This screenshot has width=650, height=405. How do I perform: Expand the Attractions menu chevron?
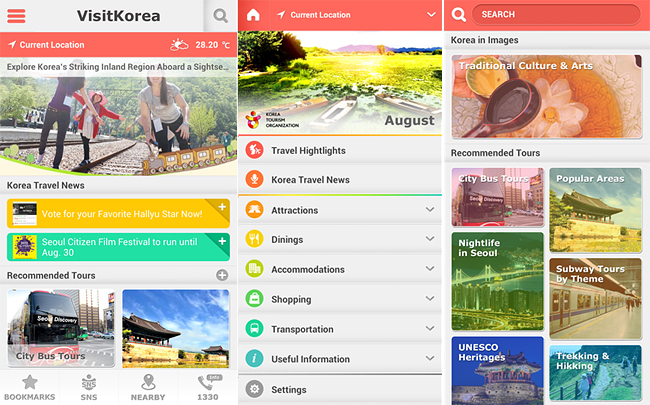[x=430, y=210]
